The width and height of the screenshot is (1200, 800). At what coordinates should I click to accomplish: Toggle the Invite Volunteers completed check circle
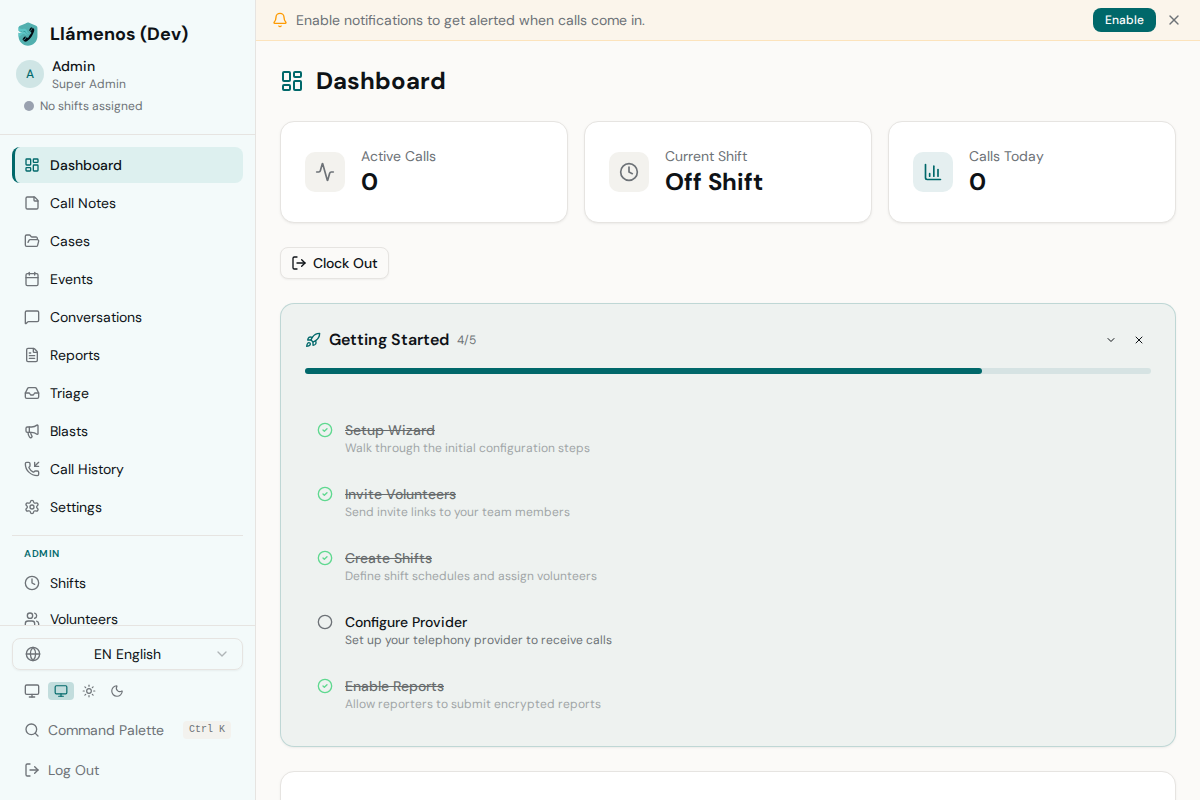325,494
